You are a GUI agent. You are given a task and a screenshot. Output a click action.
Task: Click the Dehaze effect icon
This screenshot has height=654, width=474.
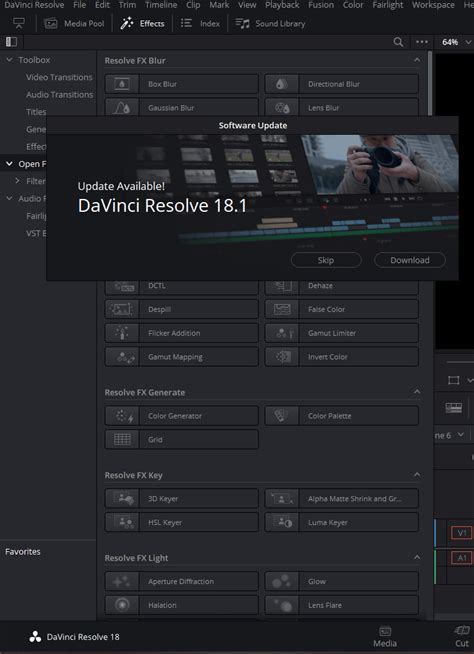tap(282, 286)
